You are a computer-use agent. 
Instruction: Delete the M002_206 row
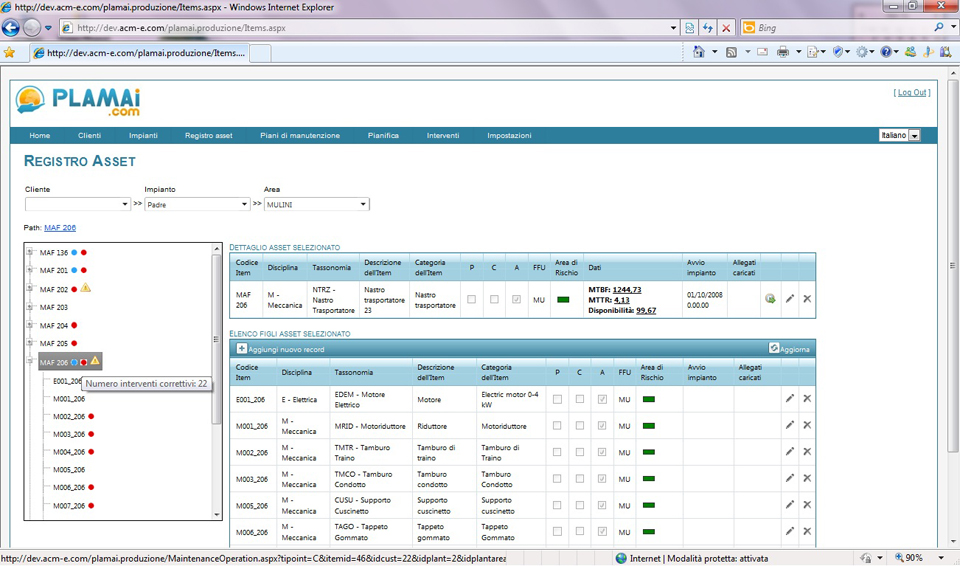(807, 451)
